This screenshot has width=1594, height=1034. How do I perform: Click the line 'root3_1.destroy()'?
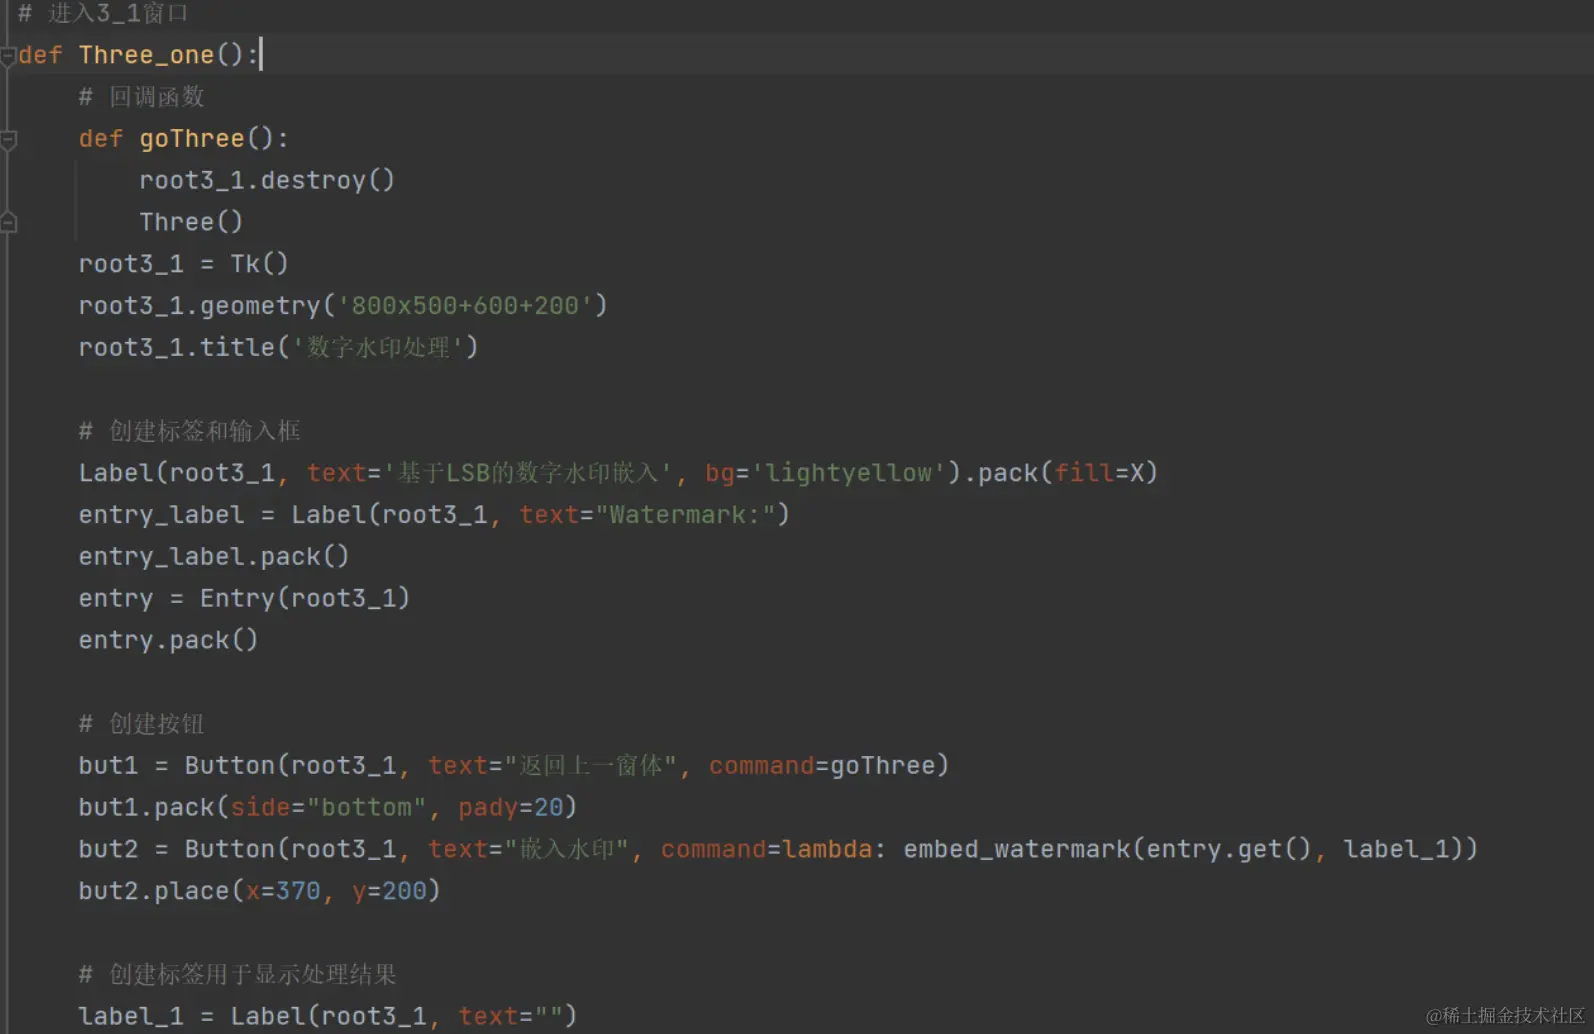[x=267, y=181]
